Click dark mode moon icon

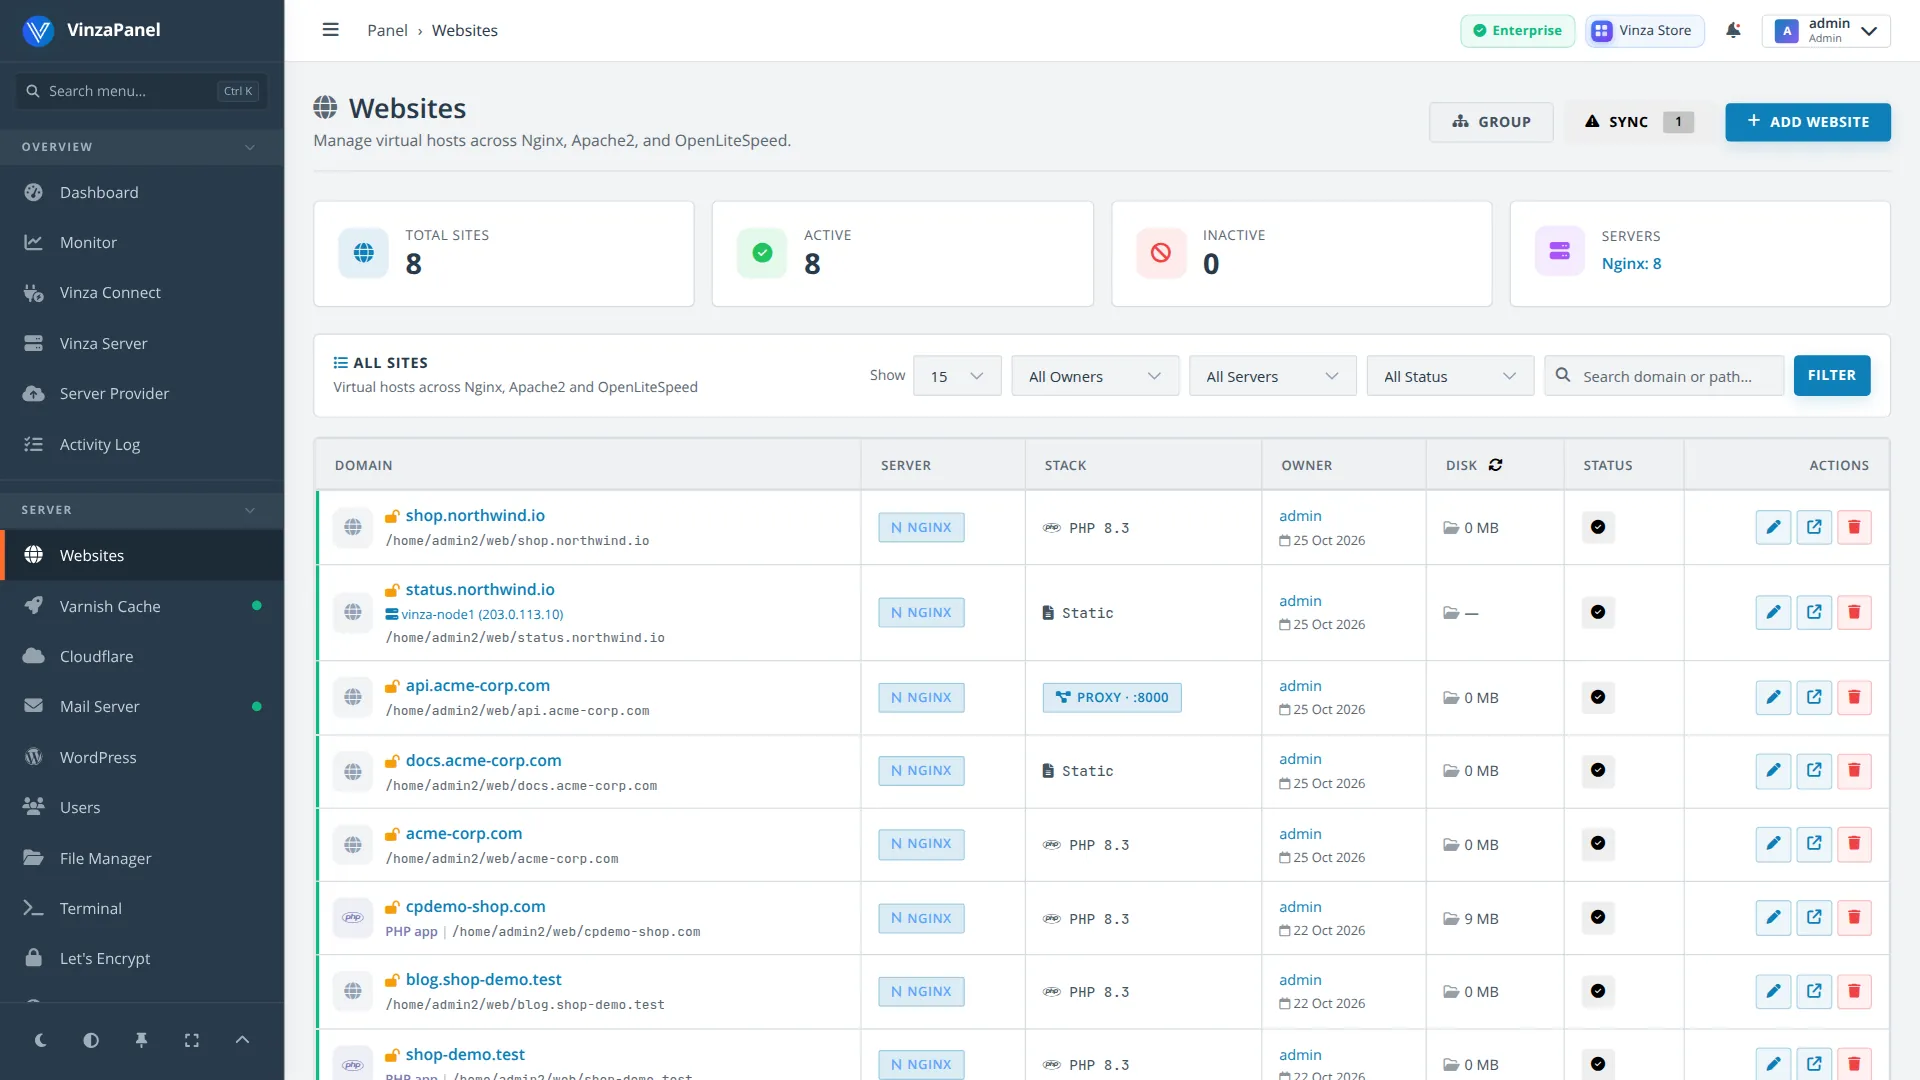coord(41,1040)
